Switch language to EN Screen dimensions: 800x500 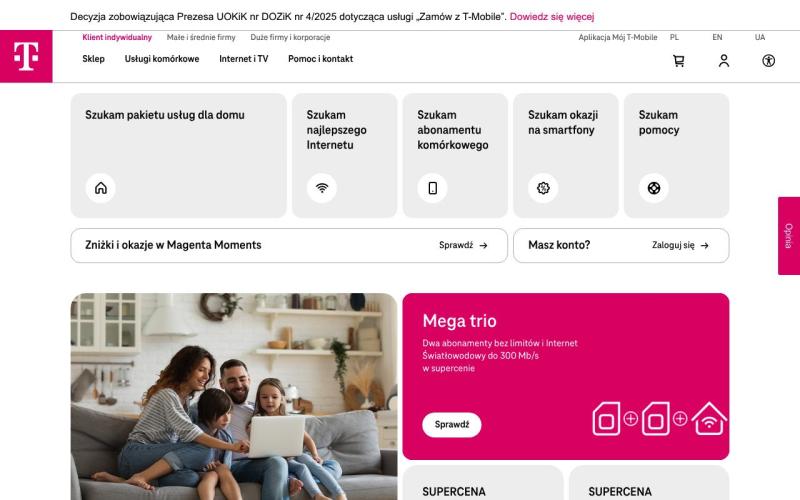[x=717, y=37]
